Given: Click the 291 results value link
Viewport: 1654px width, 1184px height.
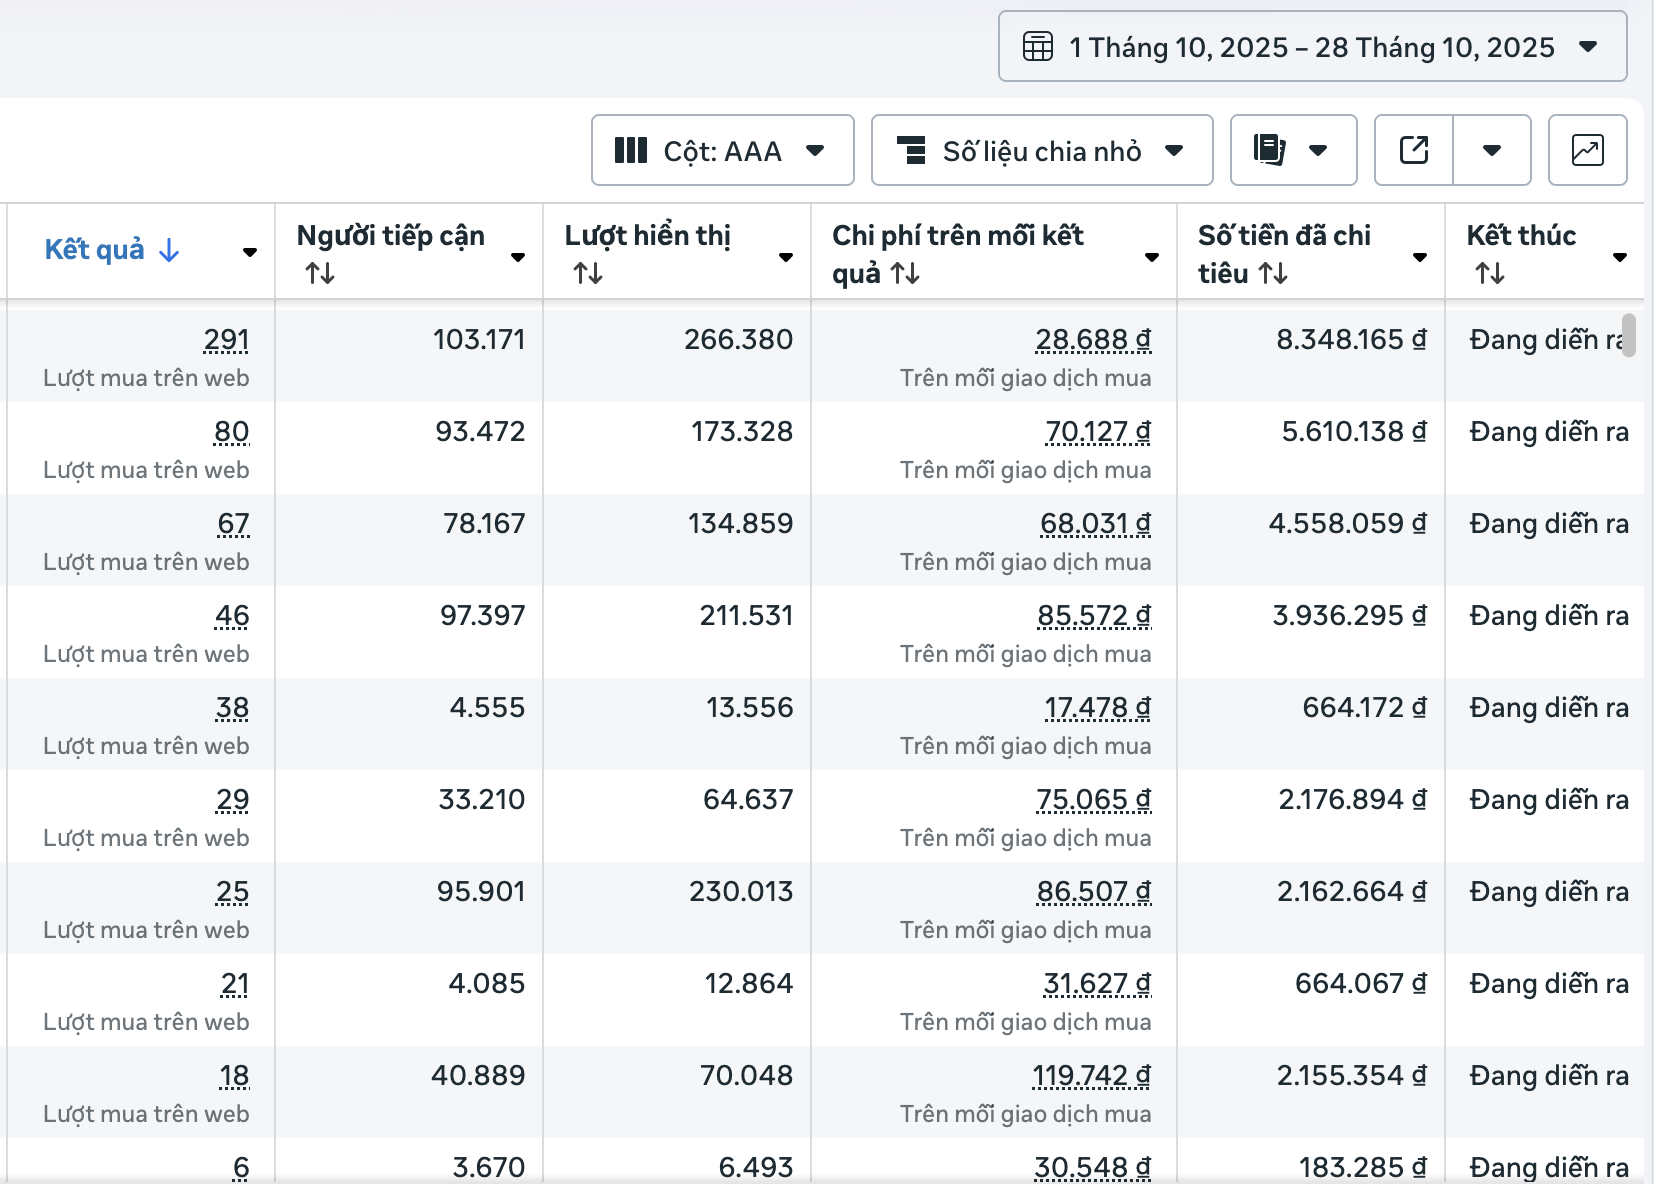Looking at the screenshot, I should (226, 340).
